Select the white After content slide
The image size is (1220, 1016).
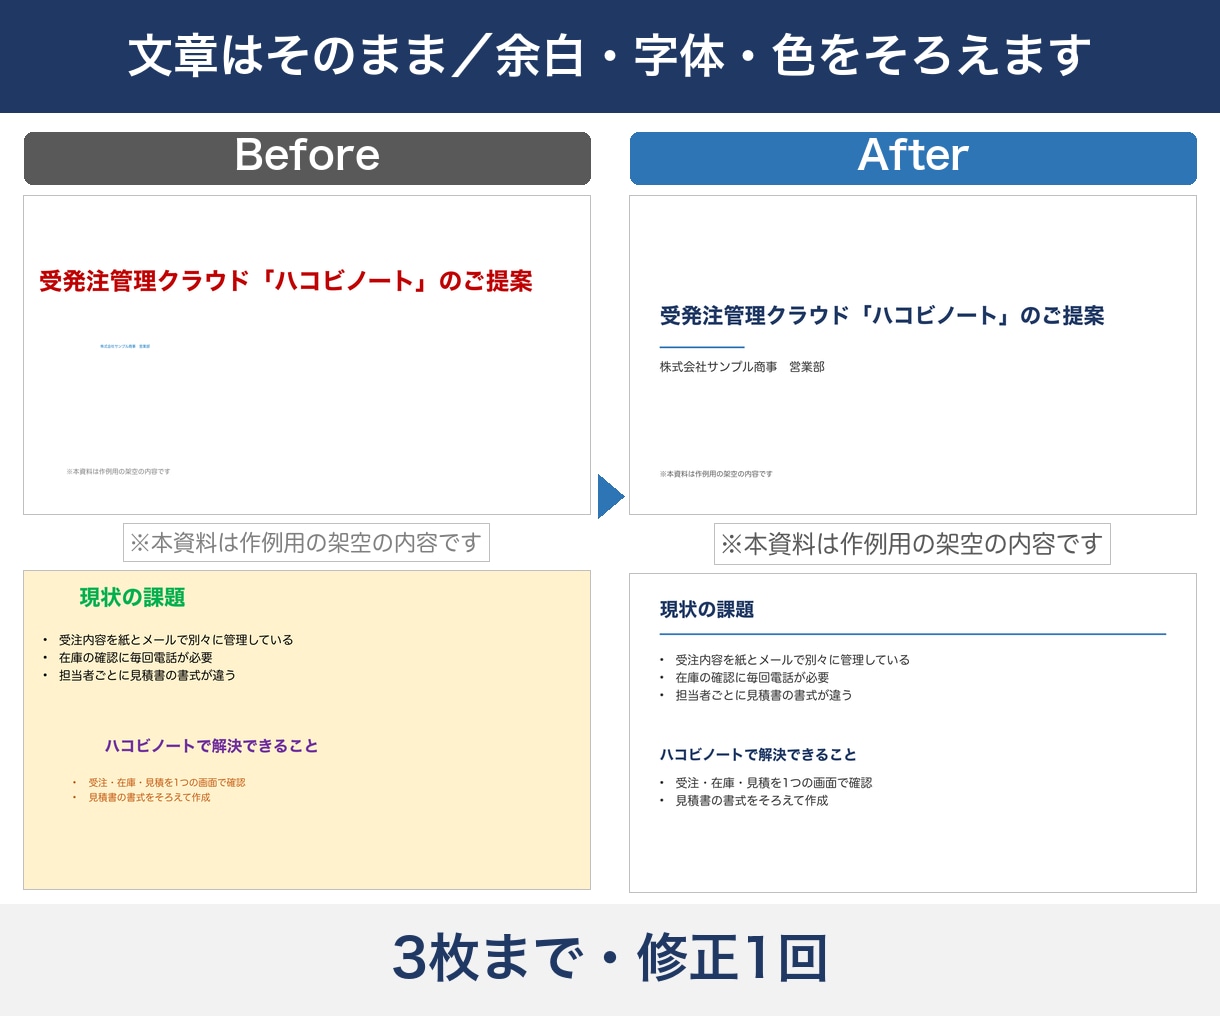coord(913,733)
